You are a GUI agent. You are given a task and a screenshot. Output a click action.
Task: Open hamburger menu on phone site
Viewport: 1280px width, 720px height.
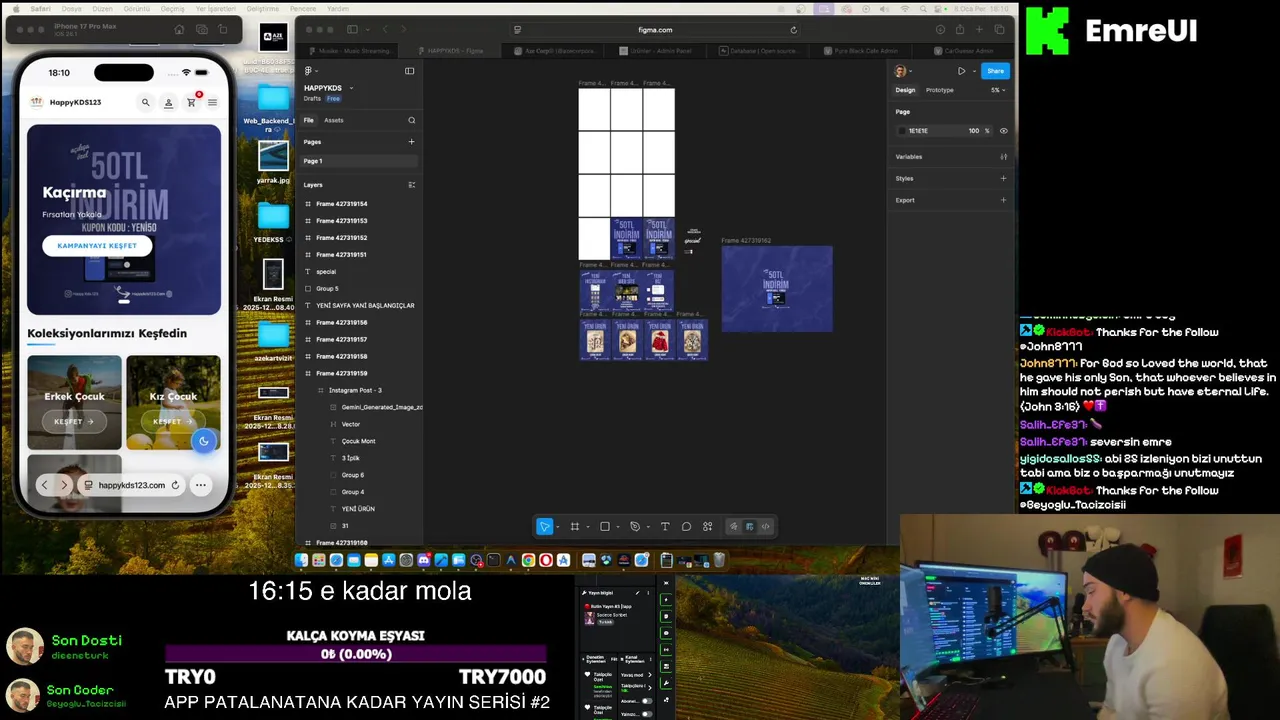[x=212, y=102]
